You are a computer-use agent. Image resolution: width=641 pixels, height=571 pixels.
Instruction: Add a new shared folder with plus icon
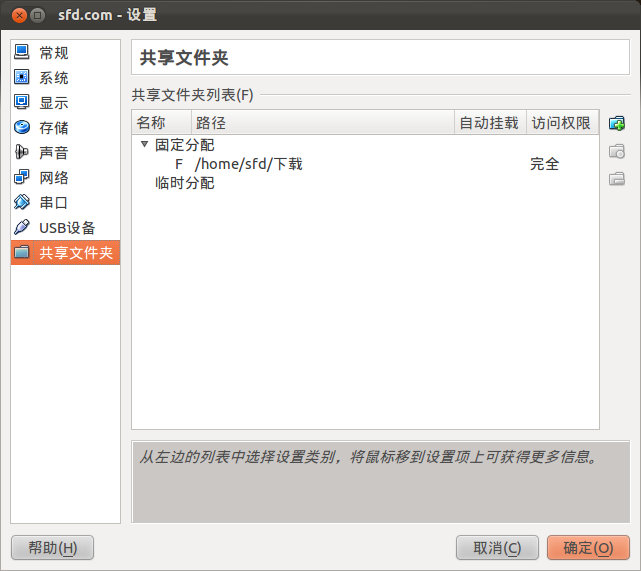point(616,123)
